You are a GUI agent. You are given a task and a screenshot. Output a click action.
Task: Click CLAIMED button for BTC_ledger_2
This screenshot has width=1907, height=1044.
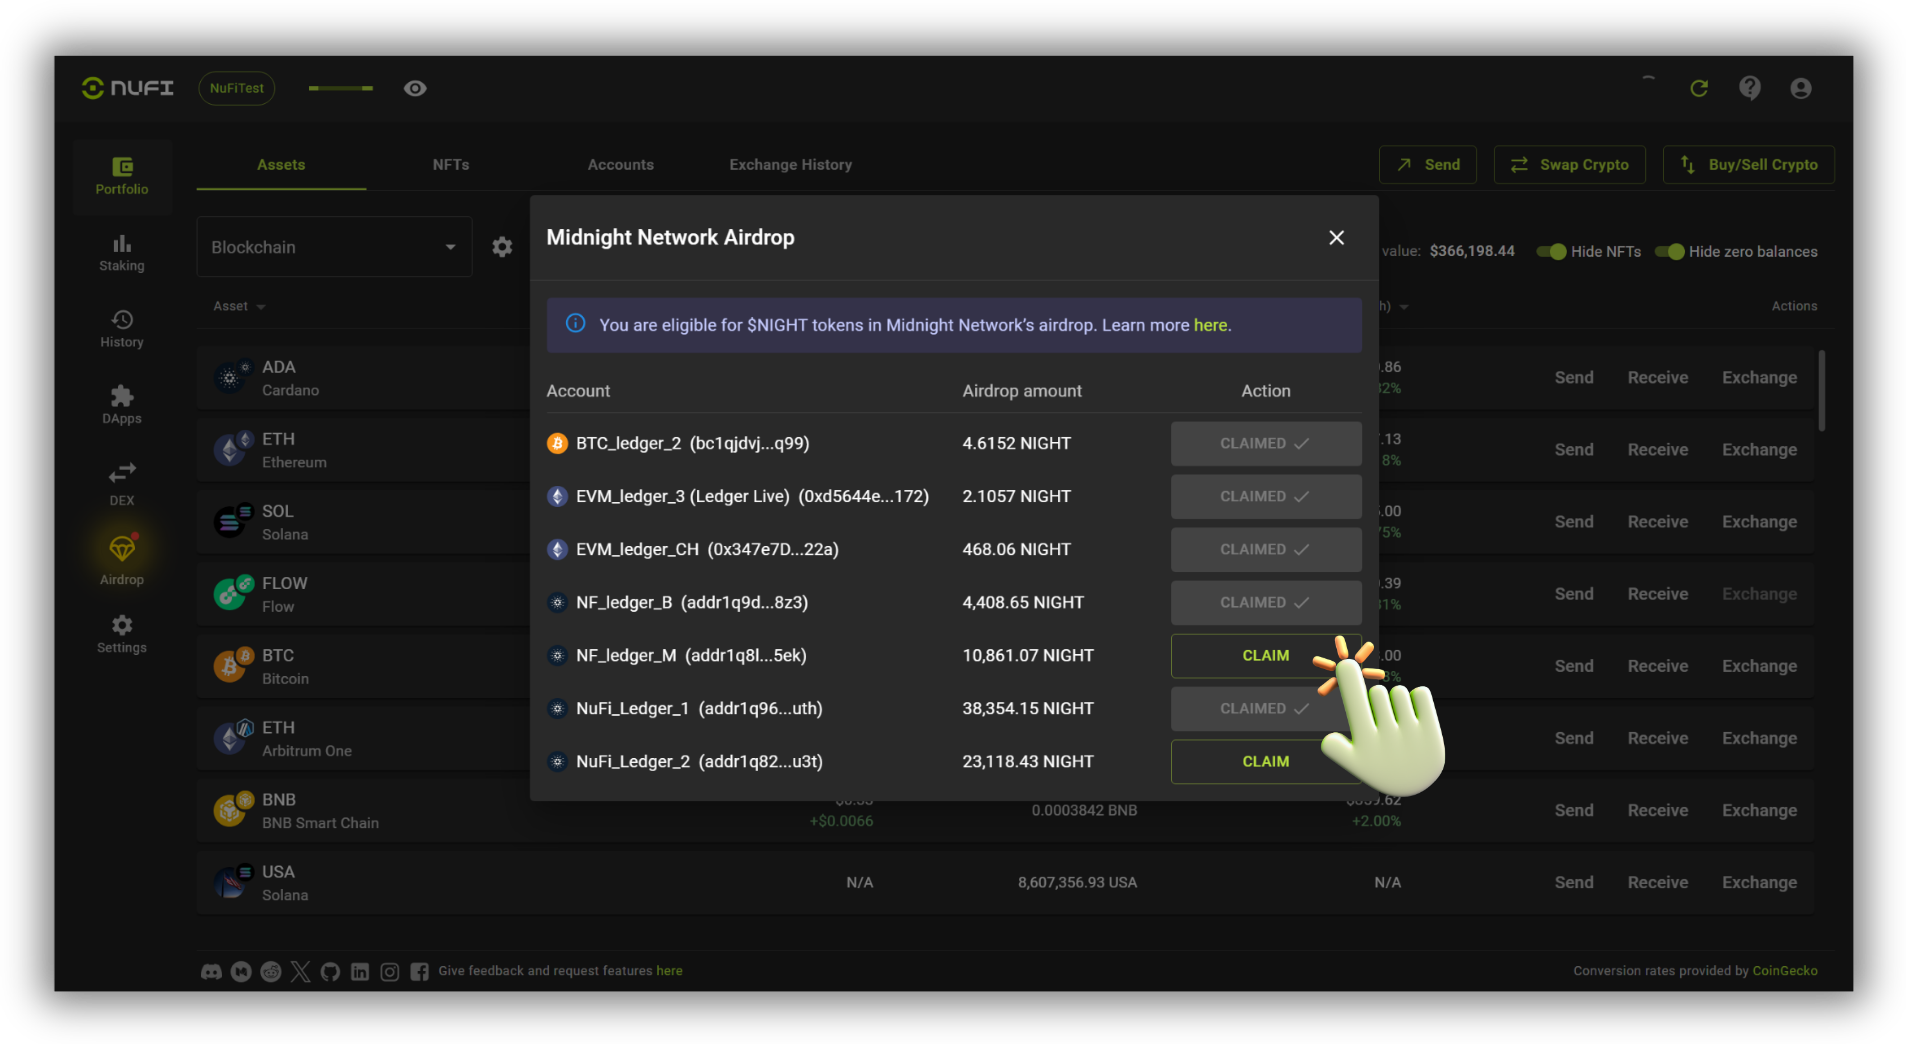click(1265, 444)
